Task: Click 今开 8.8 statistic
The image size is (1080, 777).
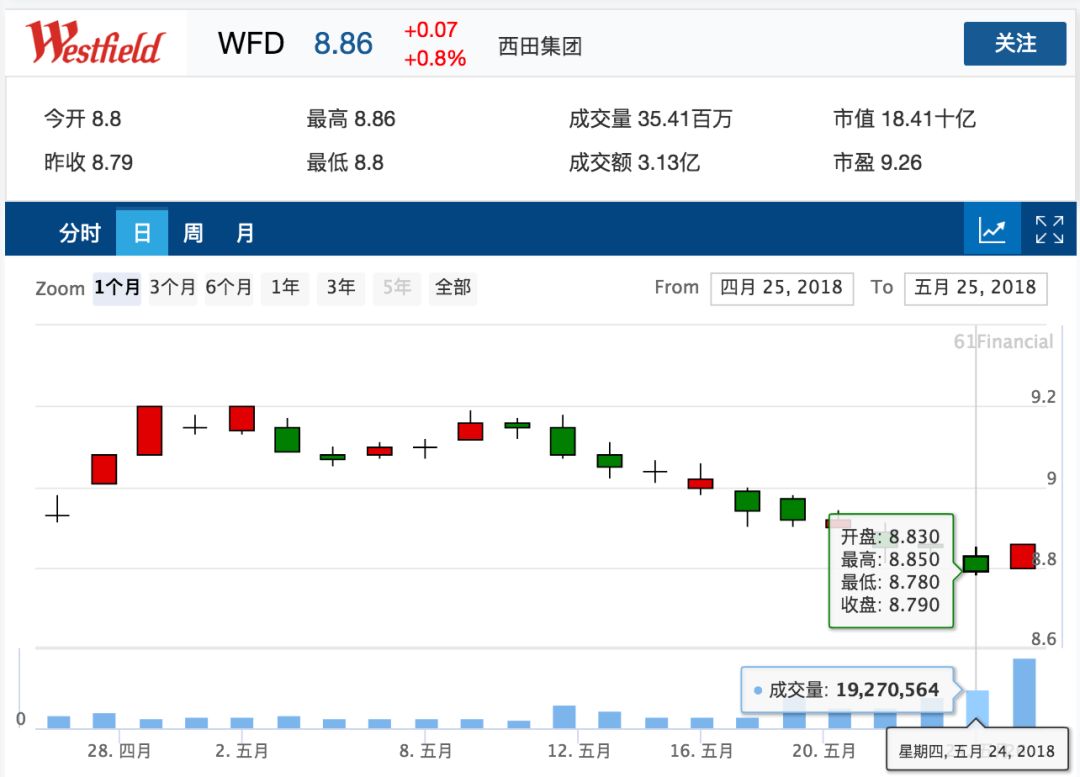Action: 83,118
